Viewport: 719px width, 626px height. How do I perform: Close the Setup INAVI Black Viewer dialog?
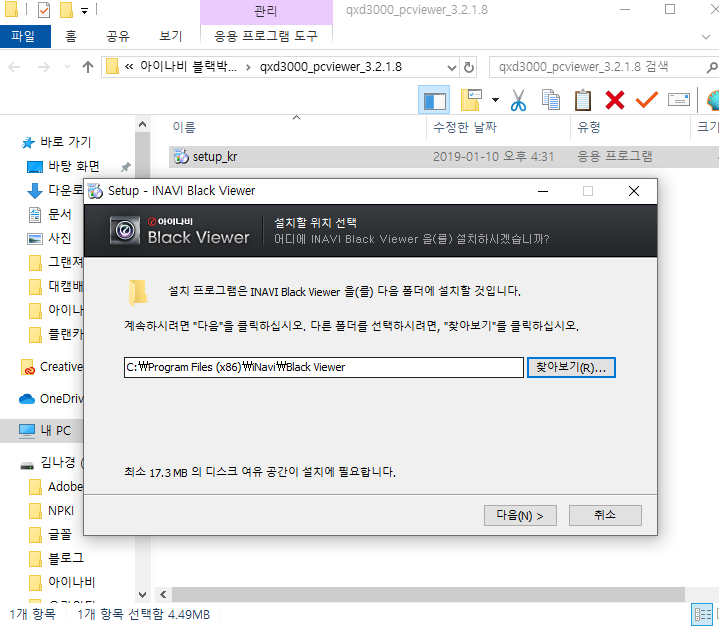point(634,191)
